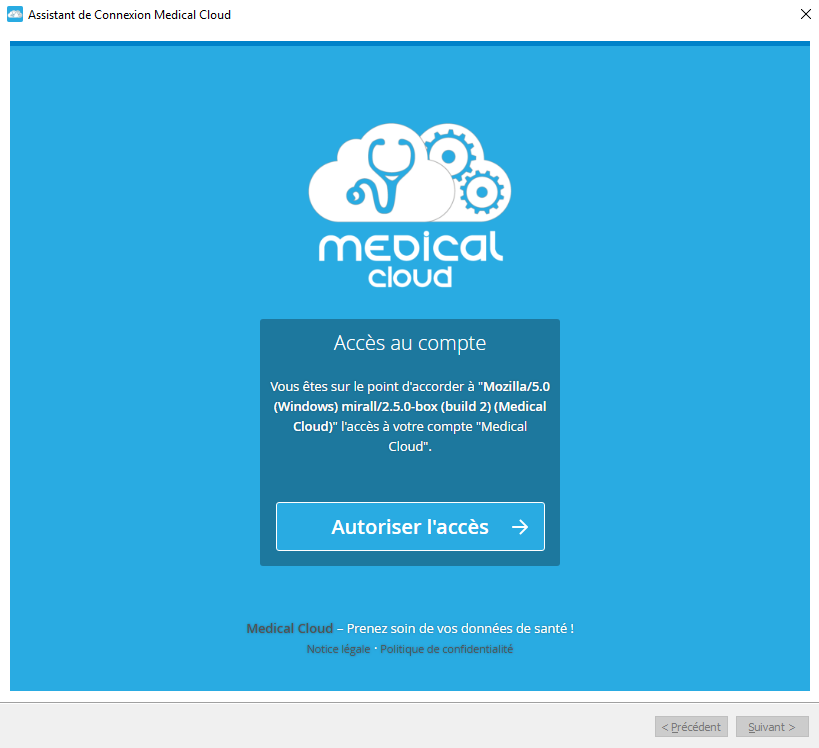Click the large "medical" wordmark in the logo
This screenshot has width=819, height=748.
[x=411, y=246]
